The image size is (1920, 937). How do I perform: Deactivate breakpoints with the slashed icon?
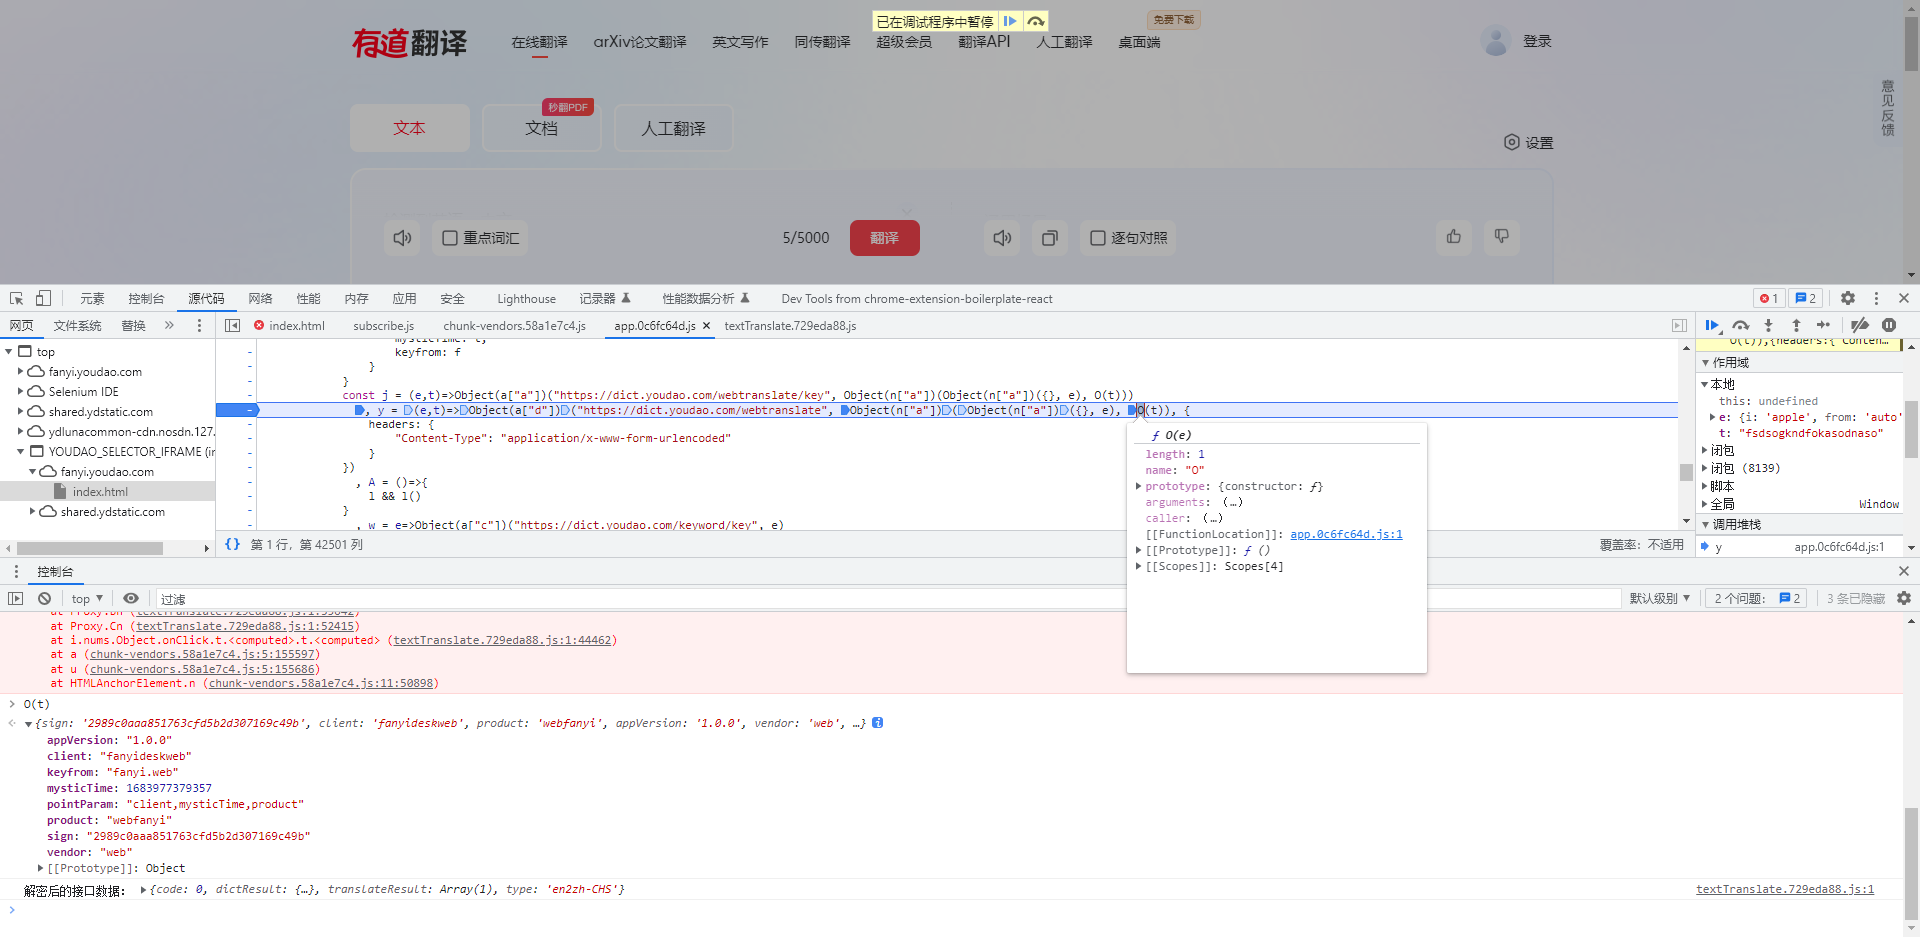click(x=1859, y=325)
